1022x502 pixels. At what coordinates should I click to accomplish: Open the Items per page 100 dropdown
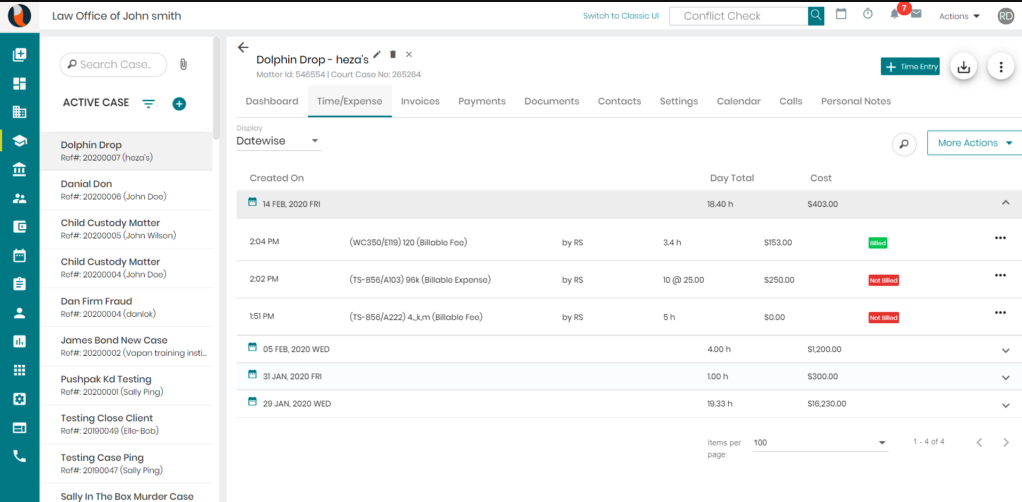coord(821,443)
